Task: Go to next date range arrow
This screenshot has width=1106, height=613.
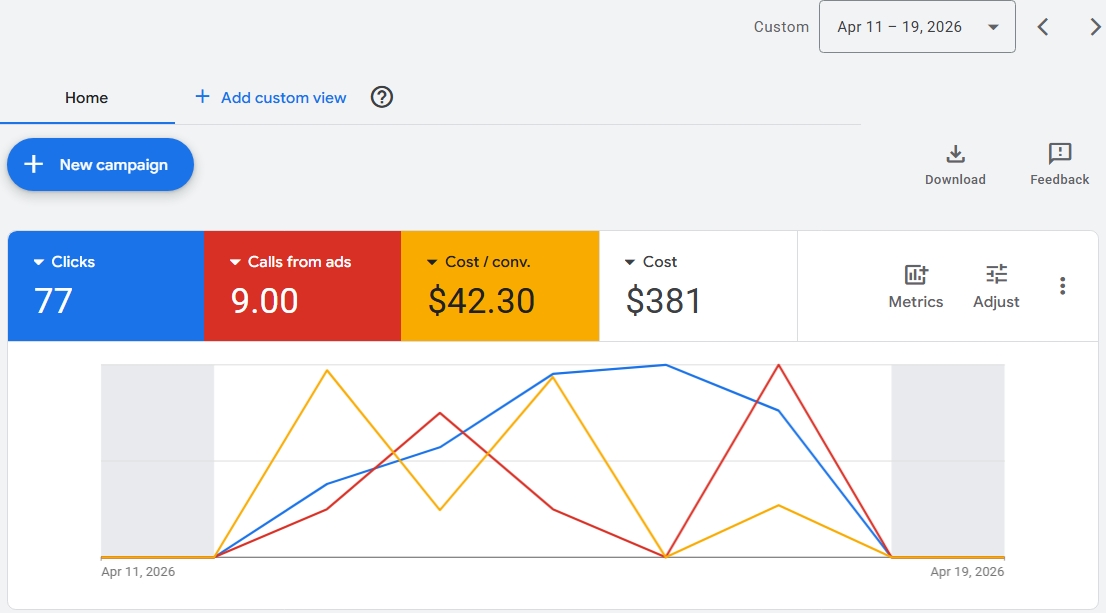Action: (x=1094, y=27)
